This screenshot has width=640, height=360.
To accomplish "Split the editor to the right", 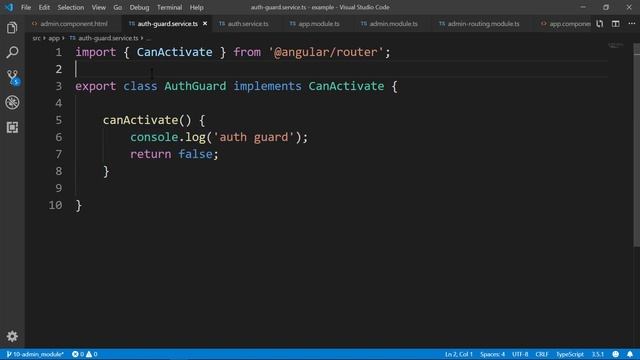I will click(x=616, y=24).
